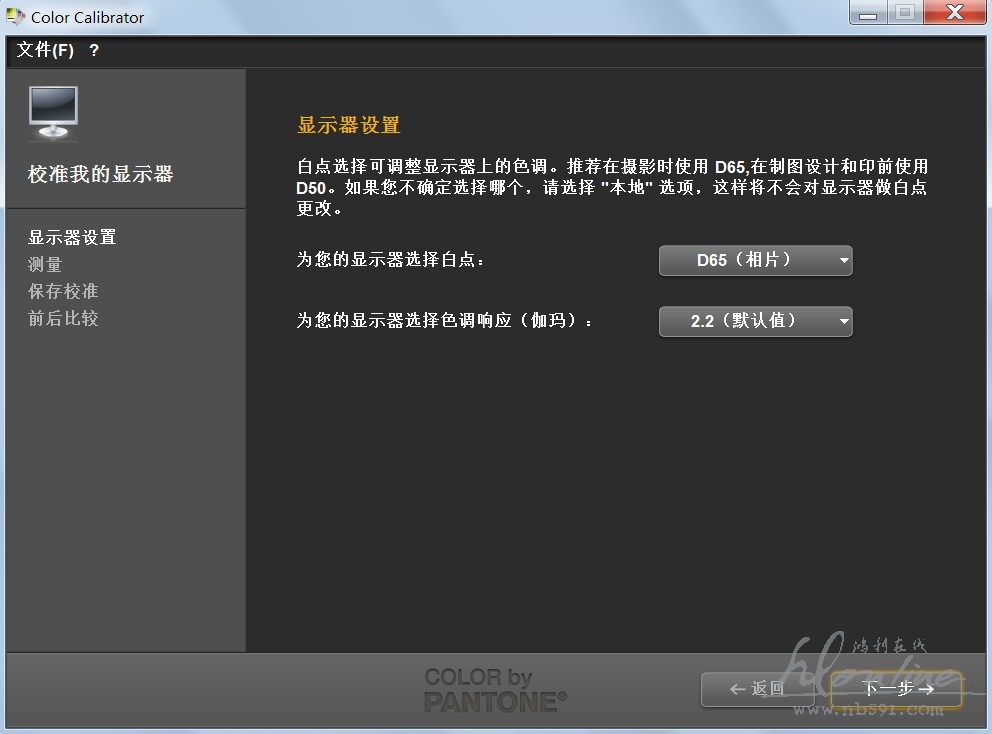This screenshot has height=734, width=992.
Task: Click the 下一步 next button
Action: pos(896,689)
